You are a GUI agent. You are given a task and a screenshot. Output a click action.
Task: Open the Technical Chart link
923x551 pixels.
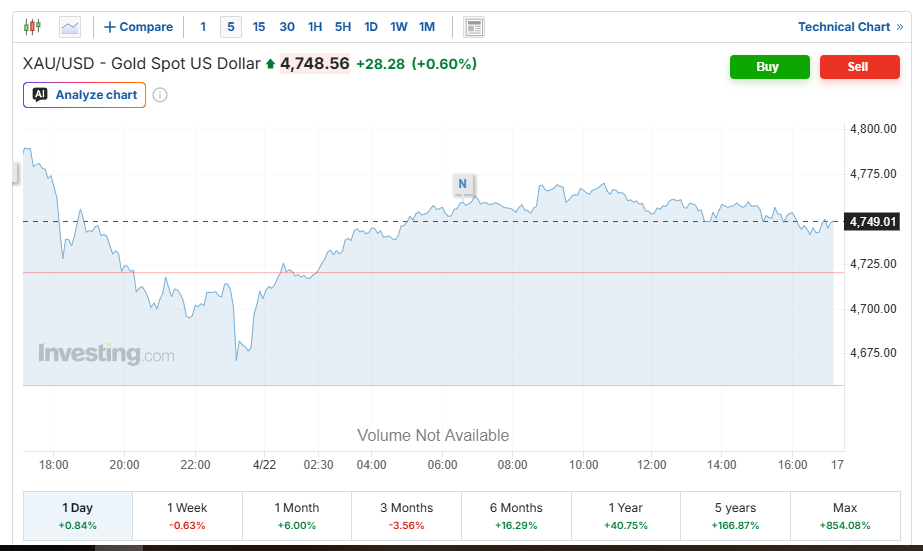pos(849,27)
